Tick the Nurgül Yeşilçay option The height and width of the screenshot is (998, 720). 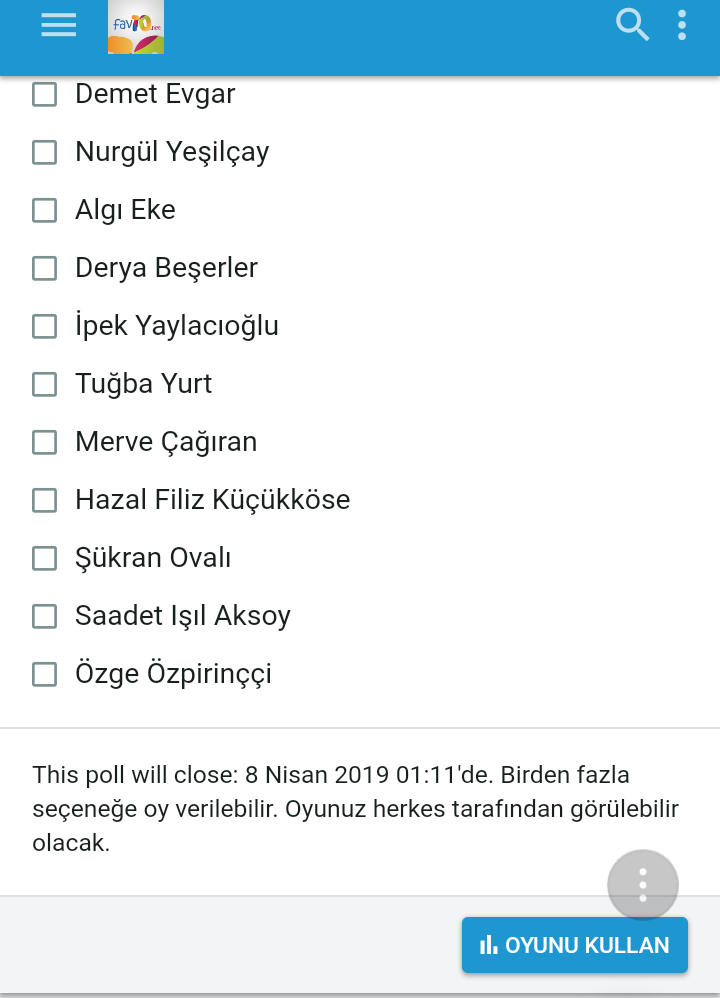45,153
